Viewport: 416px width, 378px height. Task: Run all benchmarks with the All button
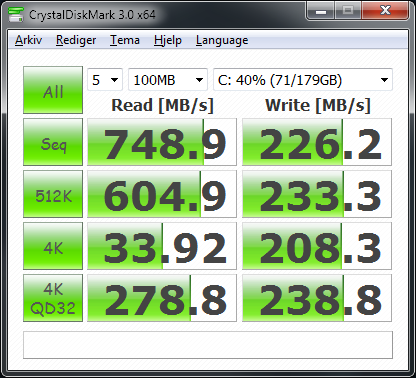(53, 90)
